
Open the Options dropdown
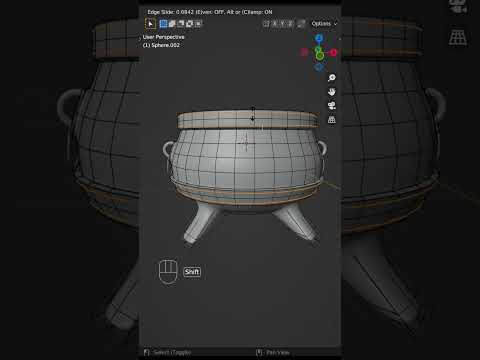coord(324,24)
